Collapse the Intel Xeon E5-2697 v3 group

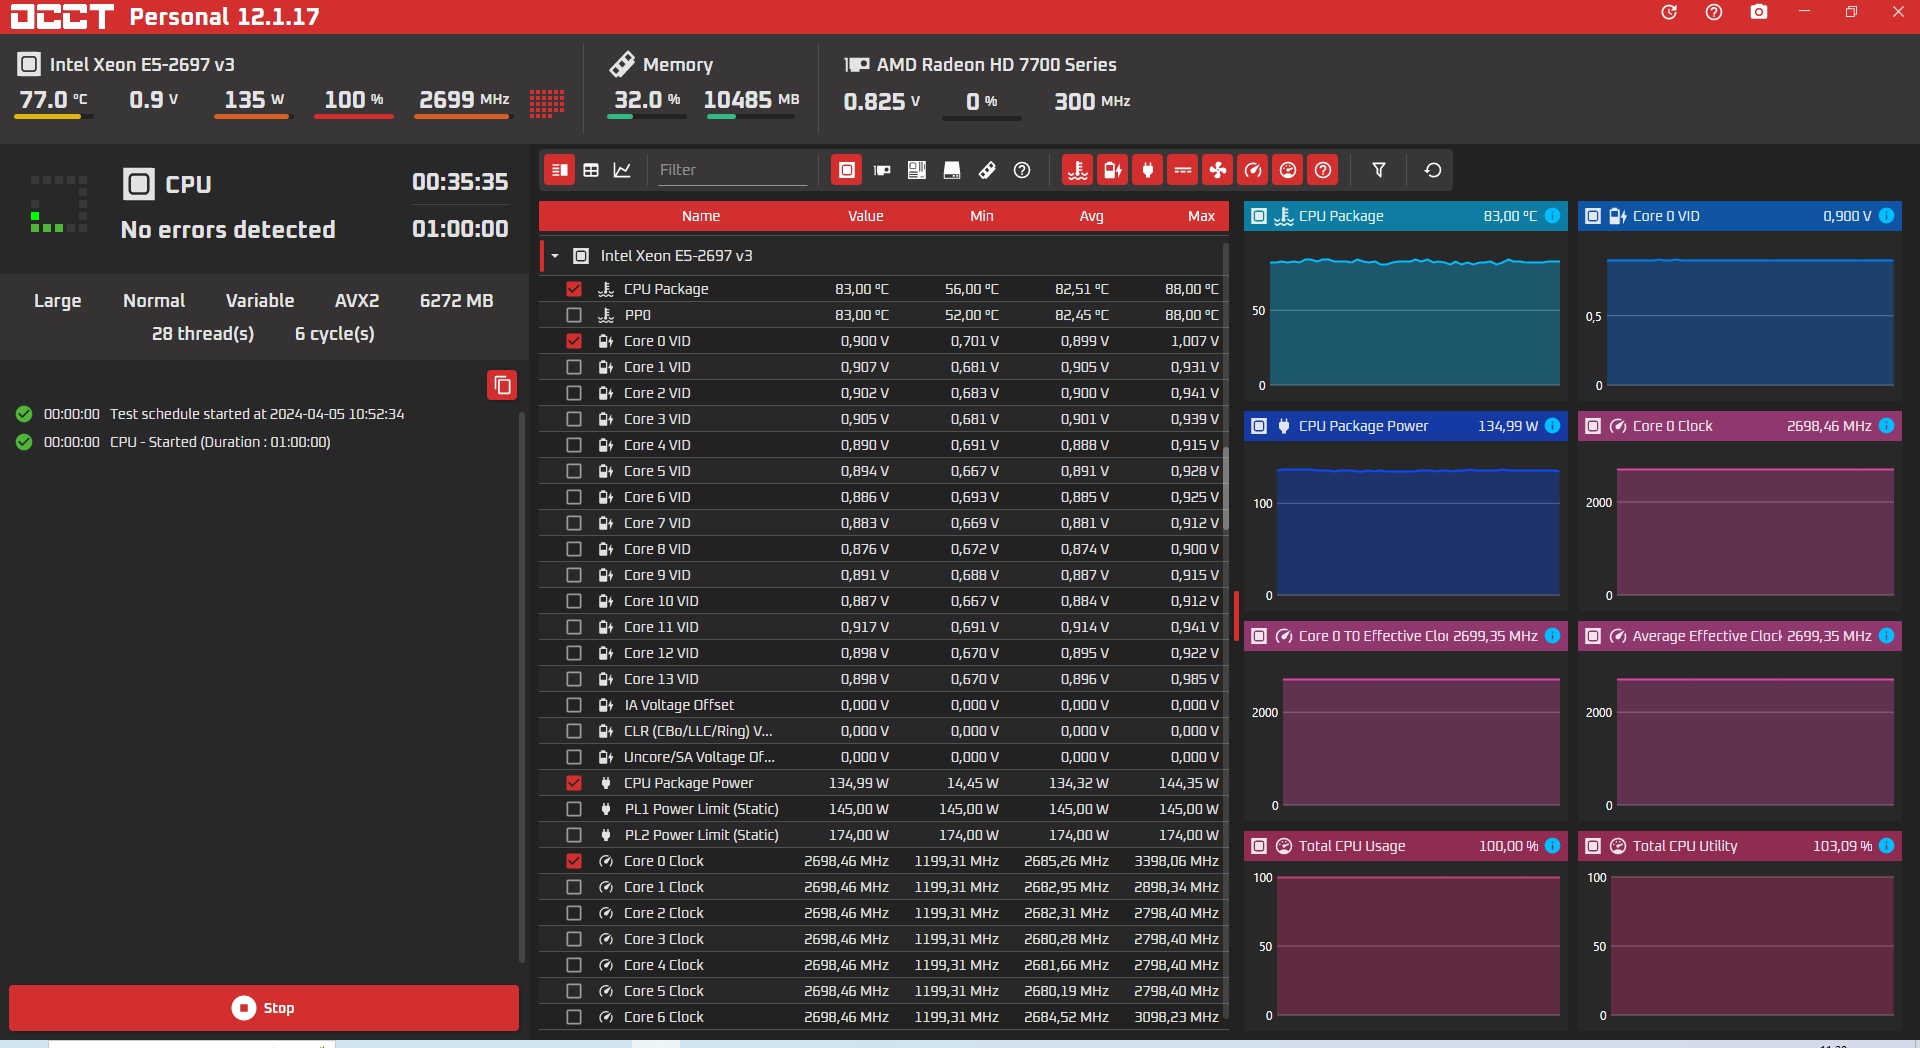pyautogui.click(x=555, y=256)
